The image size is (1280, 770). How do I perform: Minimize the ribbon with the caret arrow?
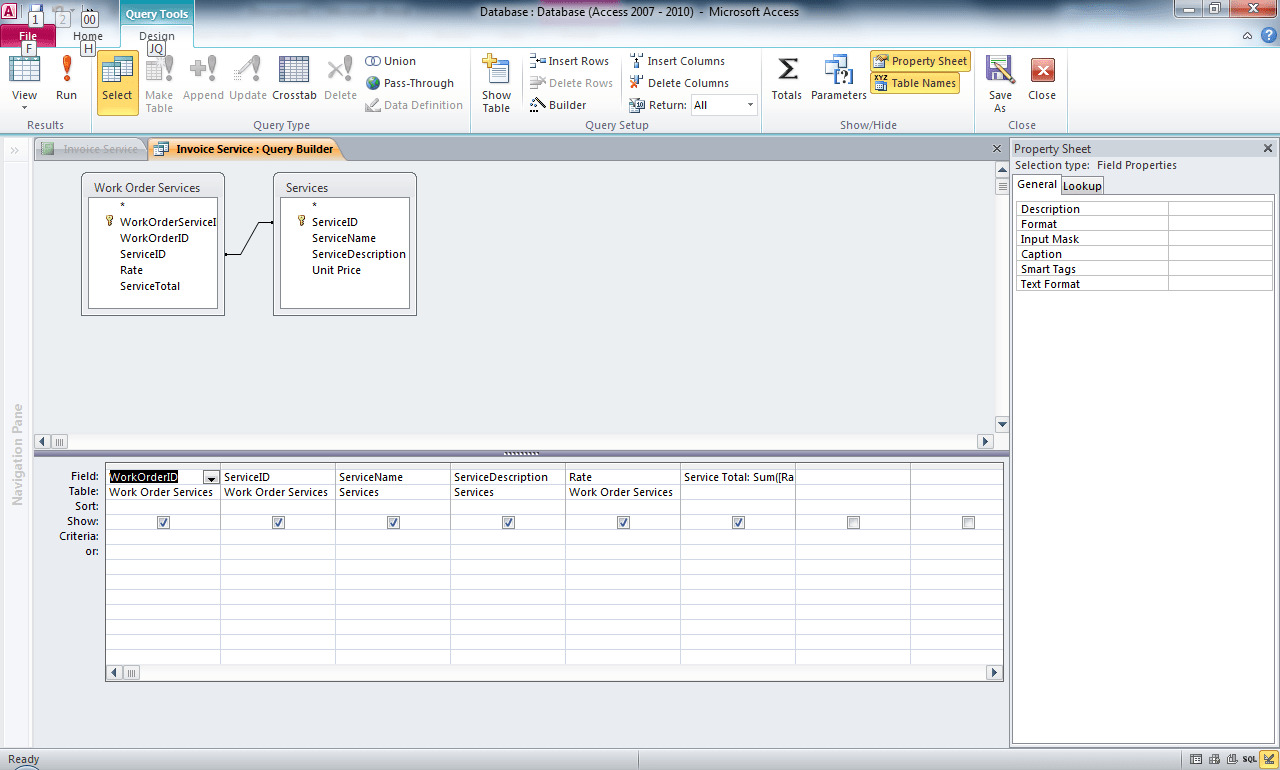(x=1247, y=35)
